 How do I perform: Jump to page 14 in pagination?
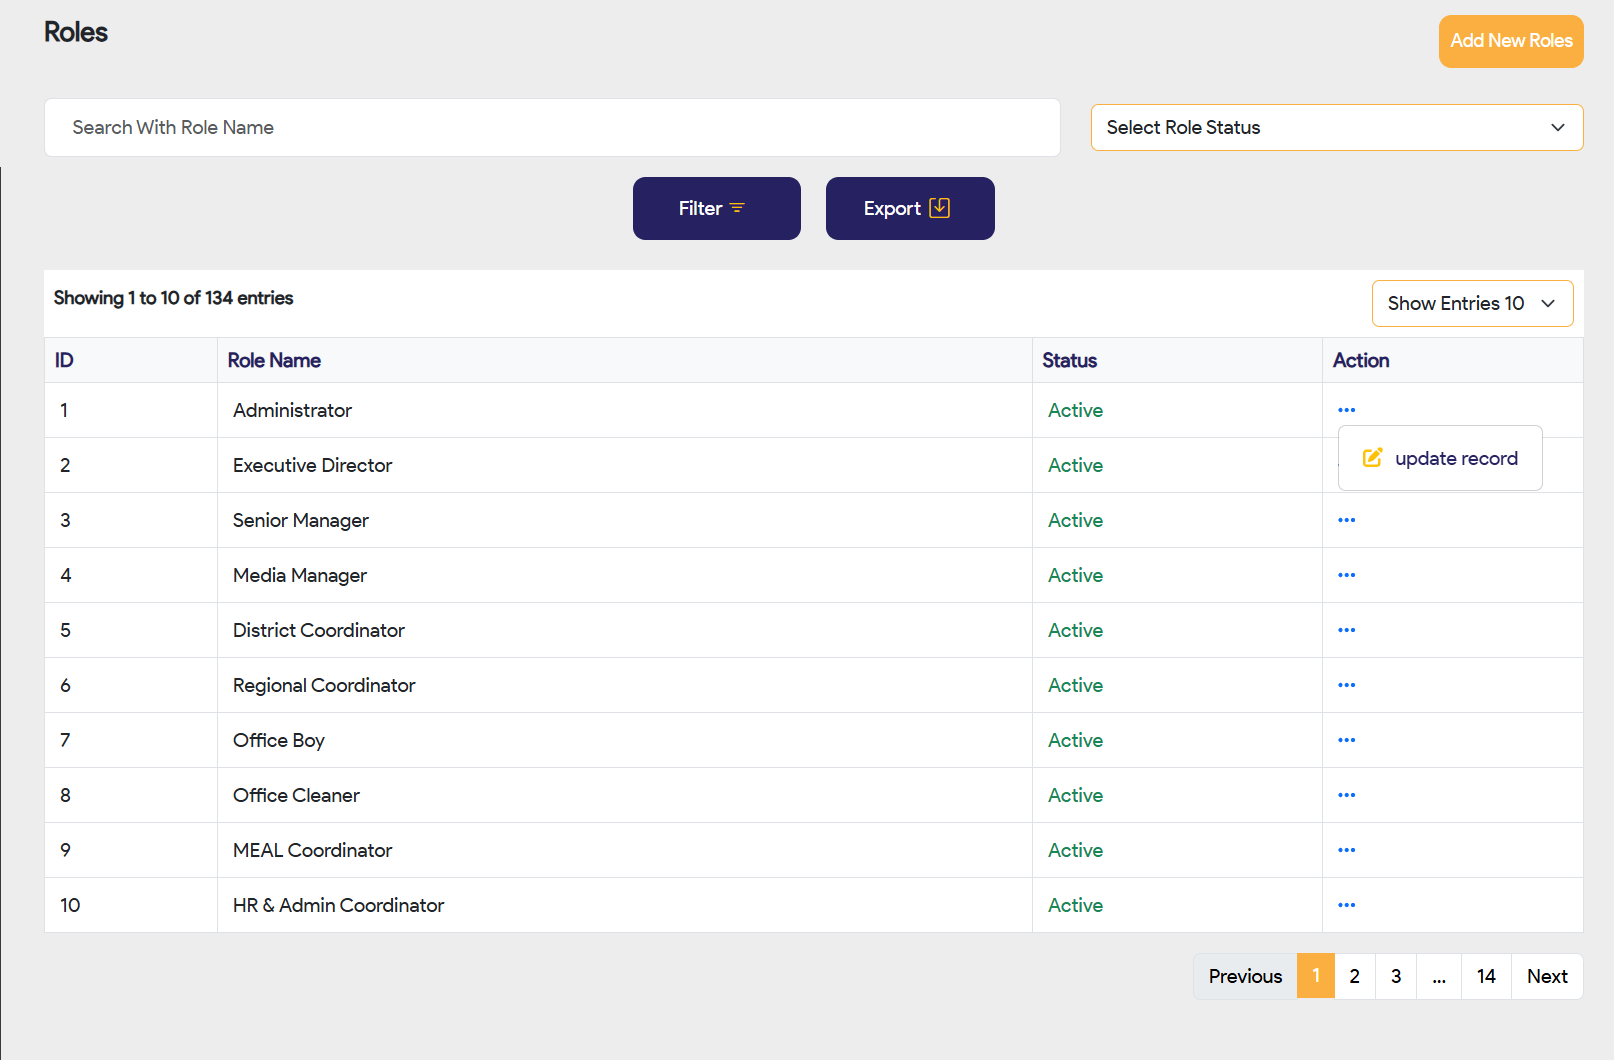click(1486, 976)
